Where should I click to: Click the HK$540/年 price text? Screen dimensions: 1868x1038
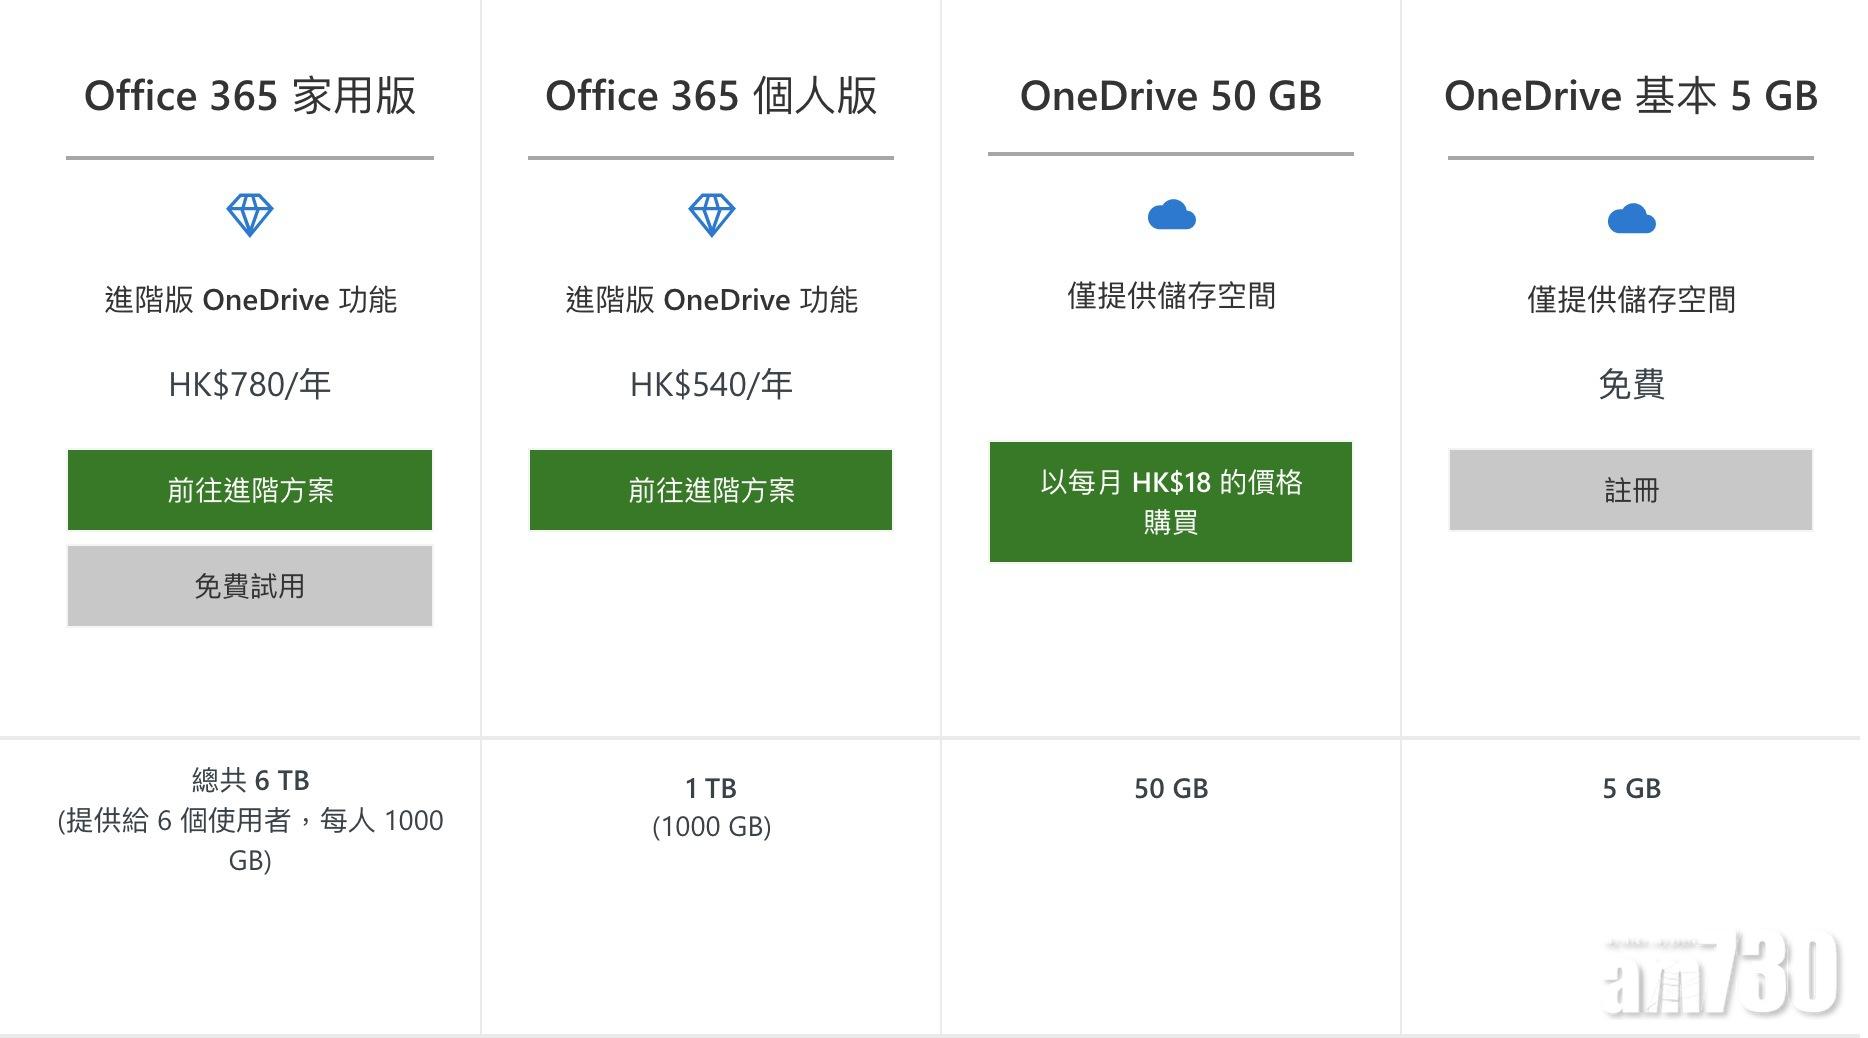pyautogui.click(x=711, y=384)
